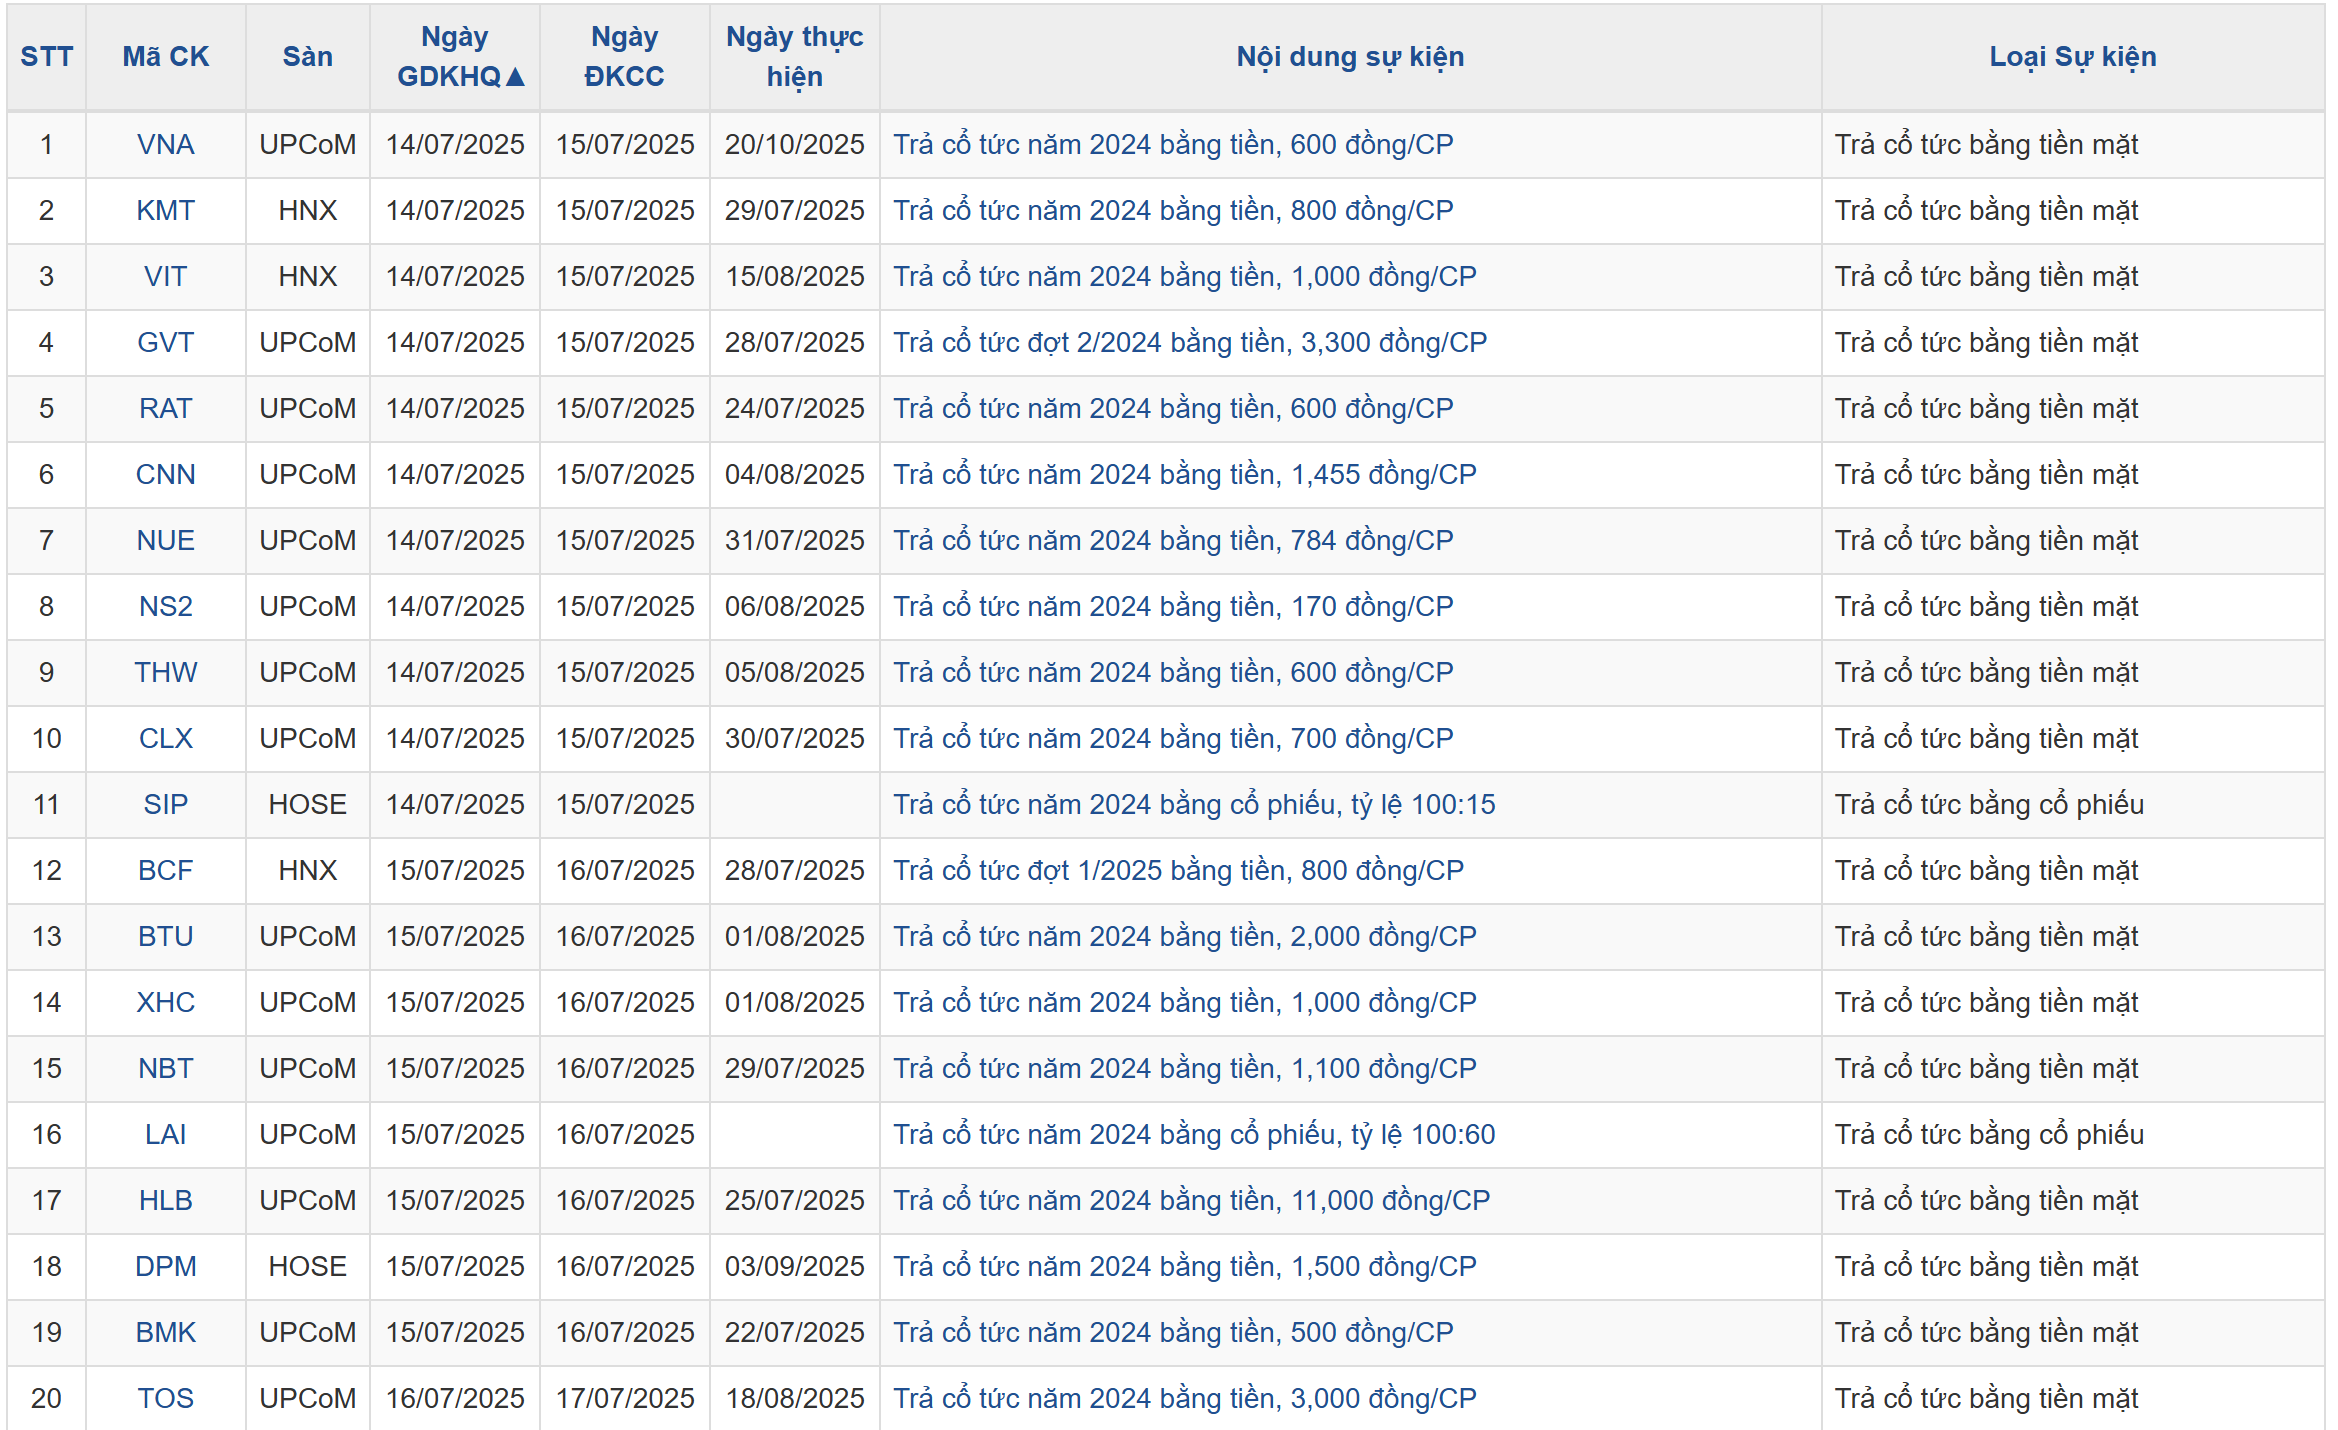
Task: Open SIP event: stock dividend tỷ lệ 100:15
Action: tap(1194, 805)
